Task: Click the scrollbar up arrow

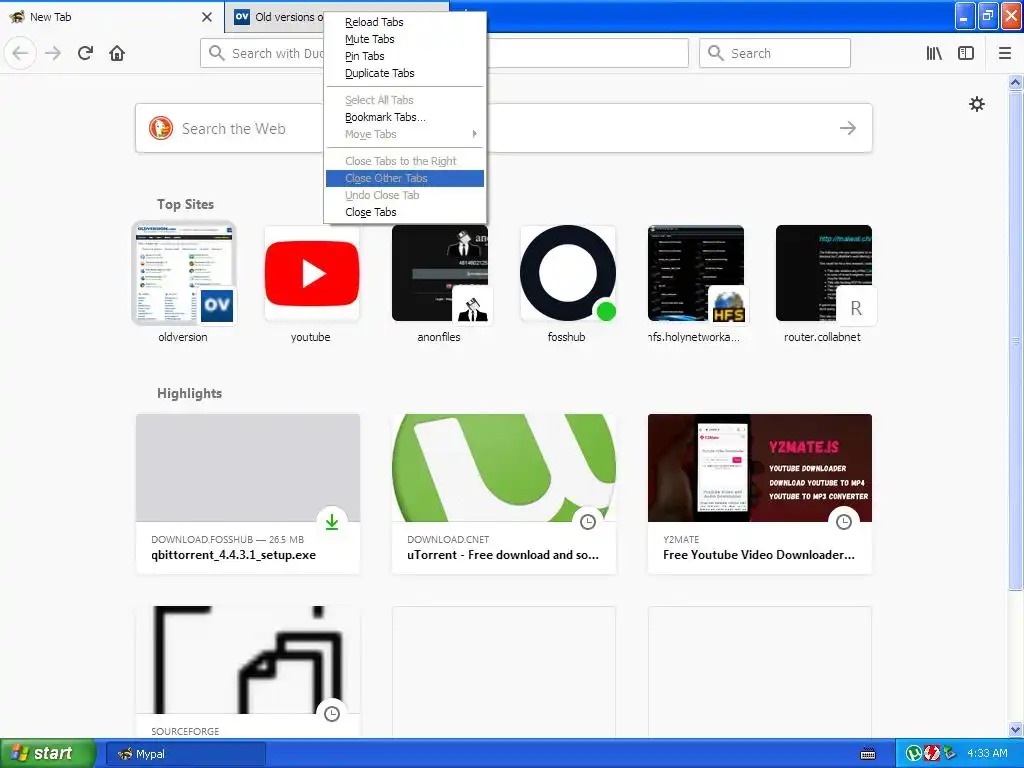Action: pyautogui.click(x=1016, y=82)
